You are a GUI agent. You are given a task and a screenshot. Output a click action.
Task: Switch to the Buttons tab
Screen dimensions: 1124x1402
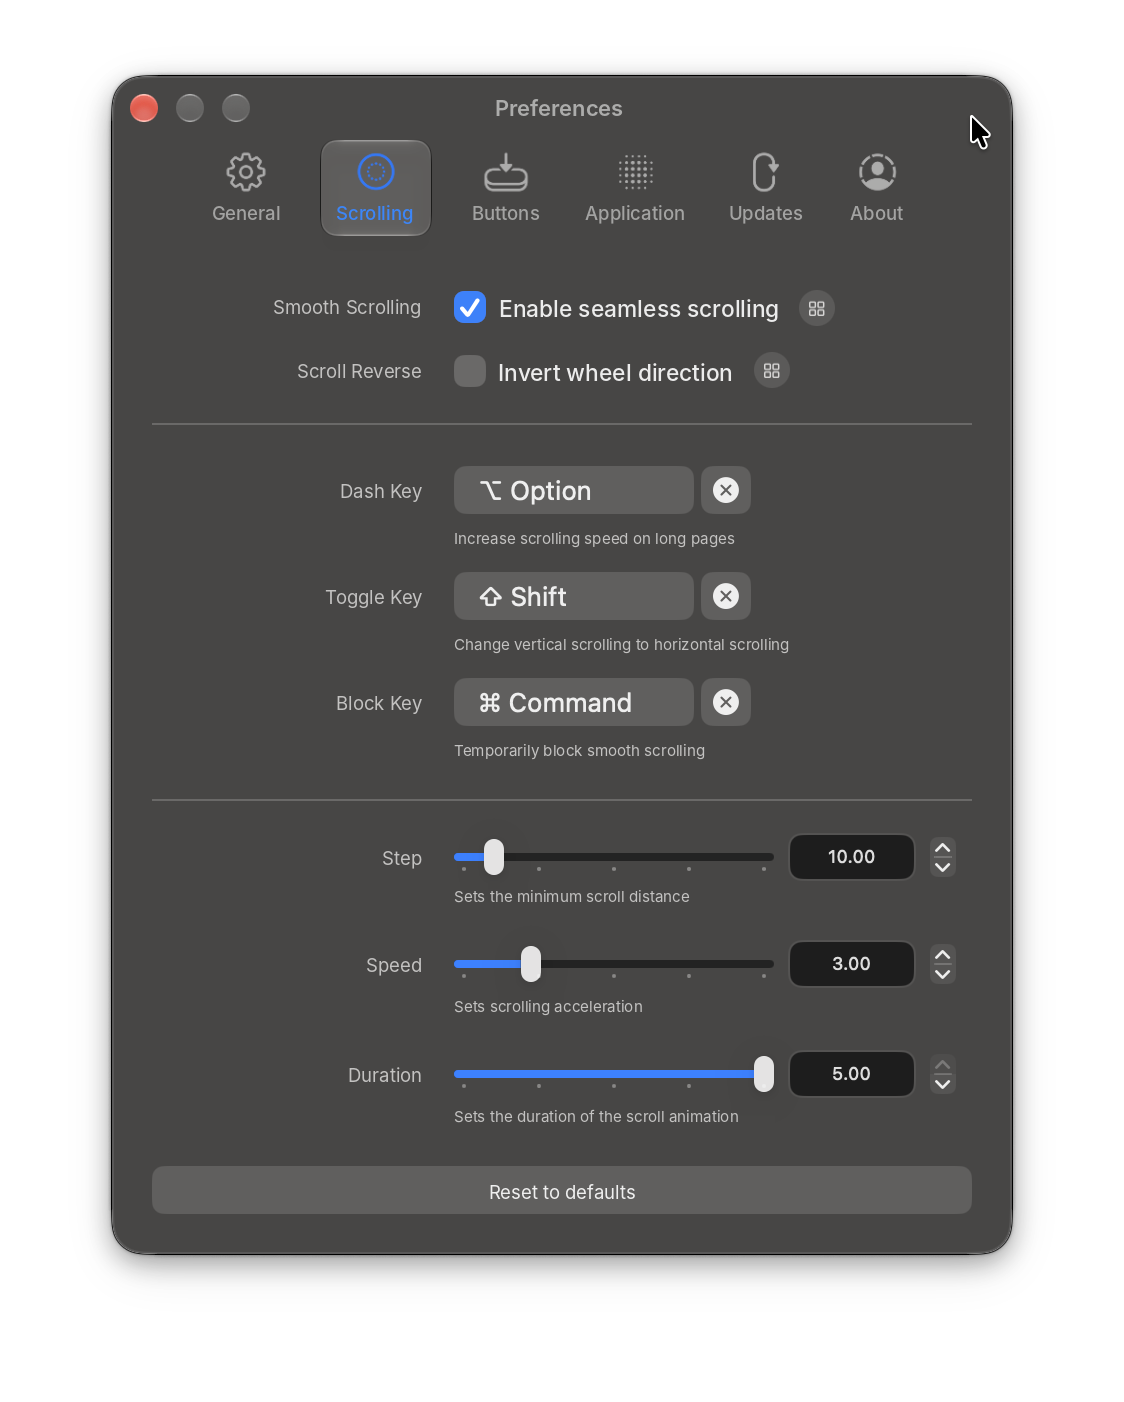(505, 188)
